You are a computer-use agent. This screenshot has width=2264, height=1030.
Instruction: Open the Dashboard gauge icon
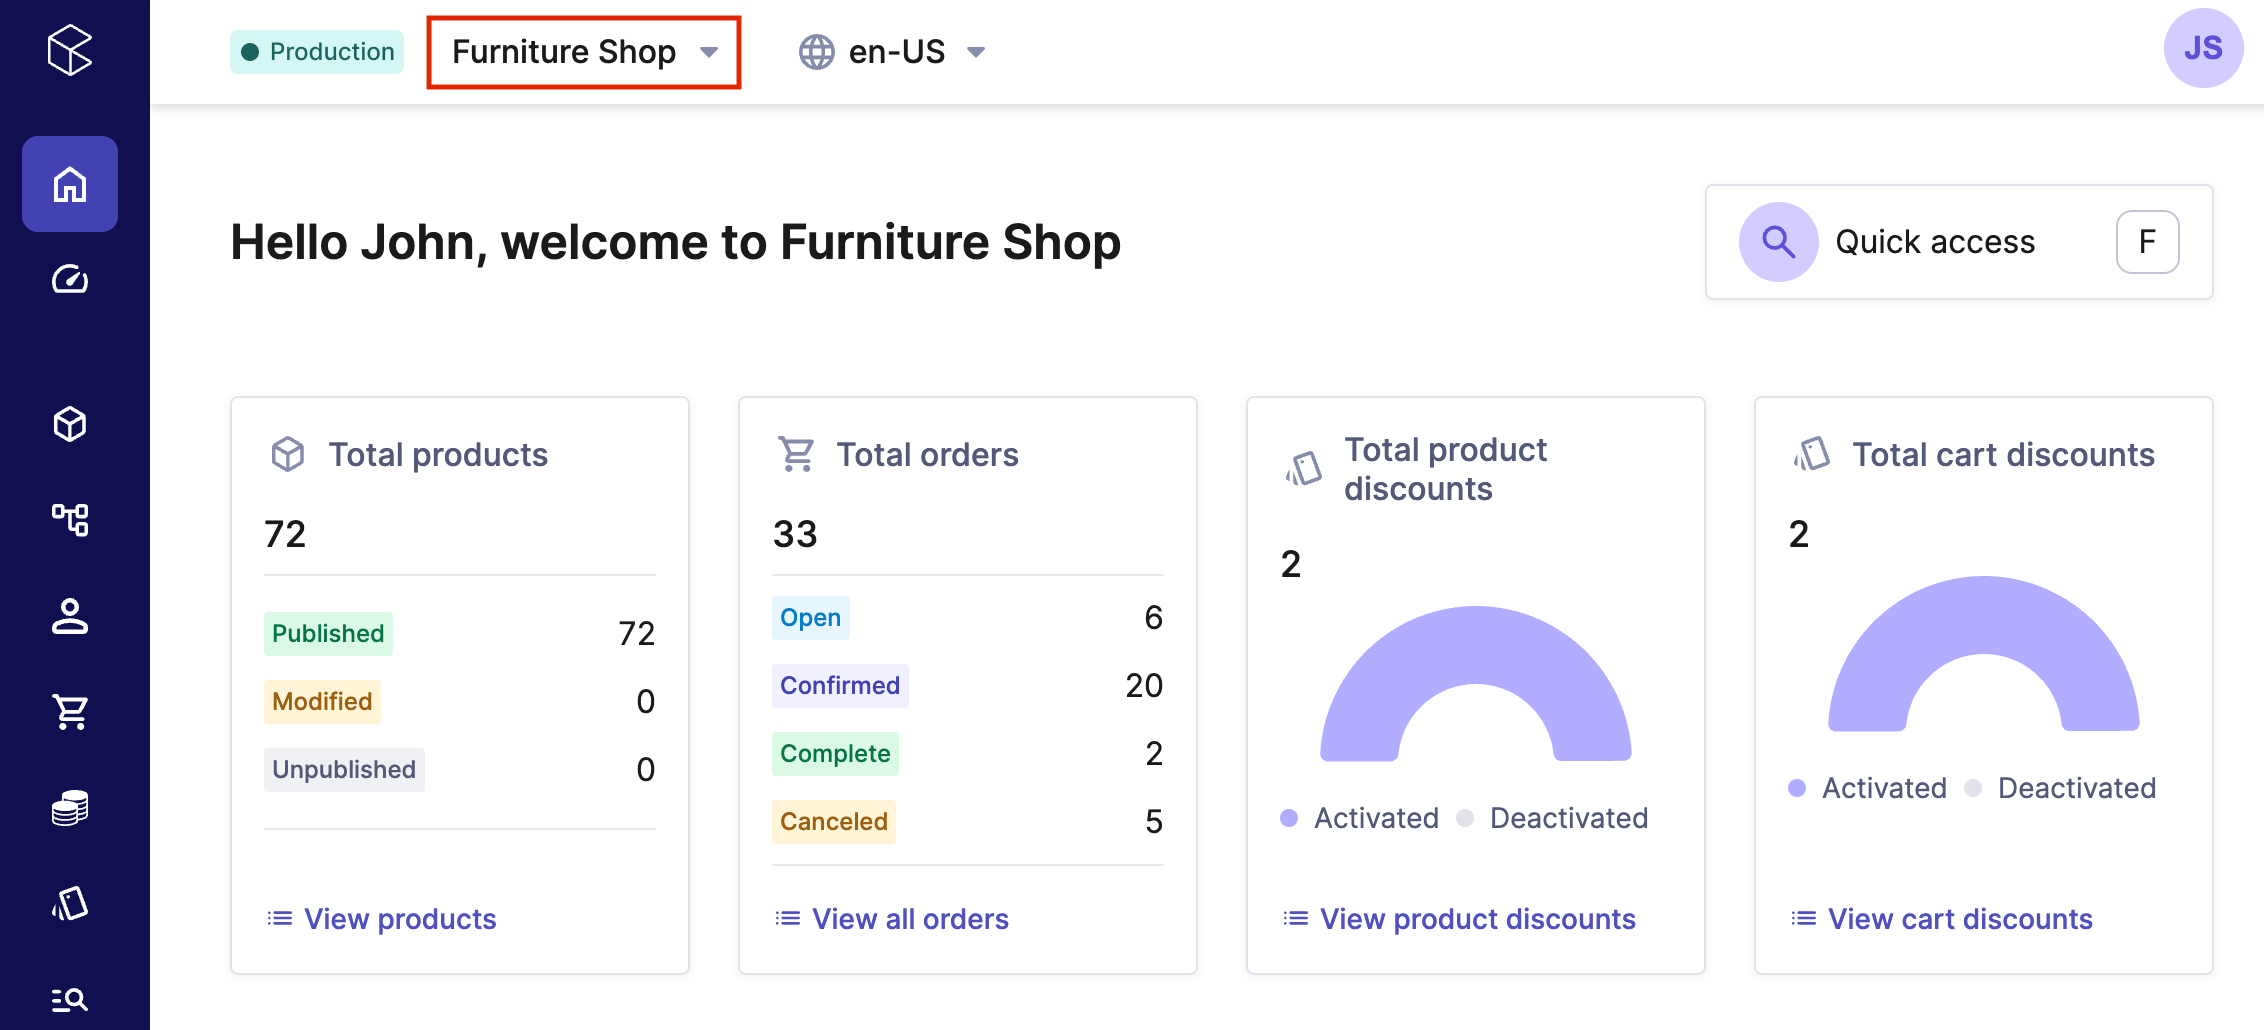coord(70,279)
